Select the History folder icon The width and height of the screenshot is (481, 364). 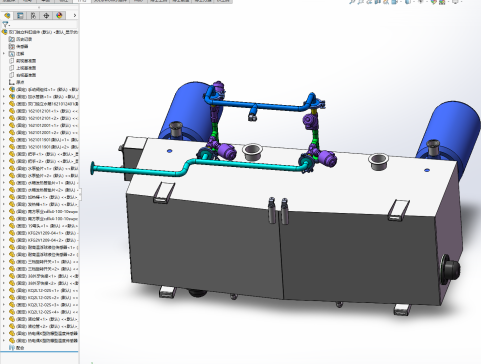click(x=12, y=39)
